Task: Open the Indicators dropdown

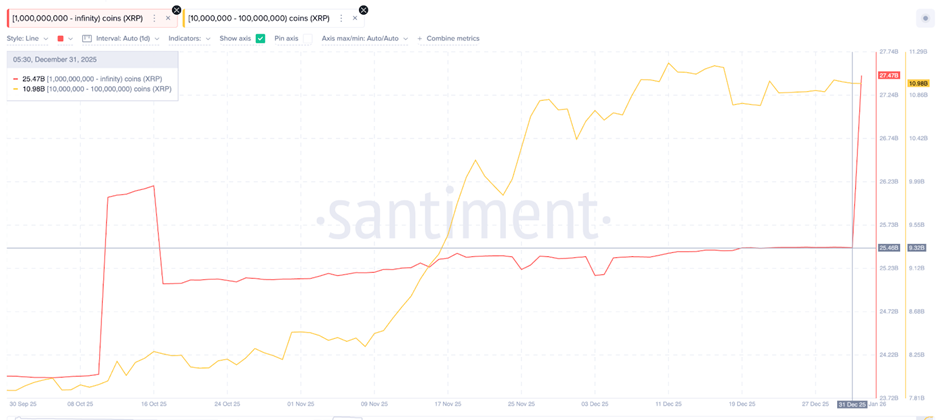Action: [189, 38]
